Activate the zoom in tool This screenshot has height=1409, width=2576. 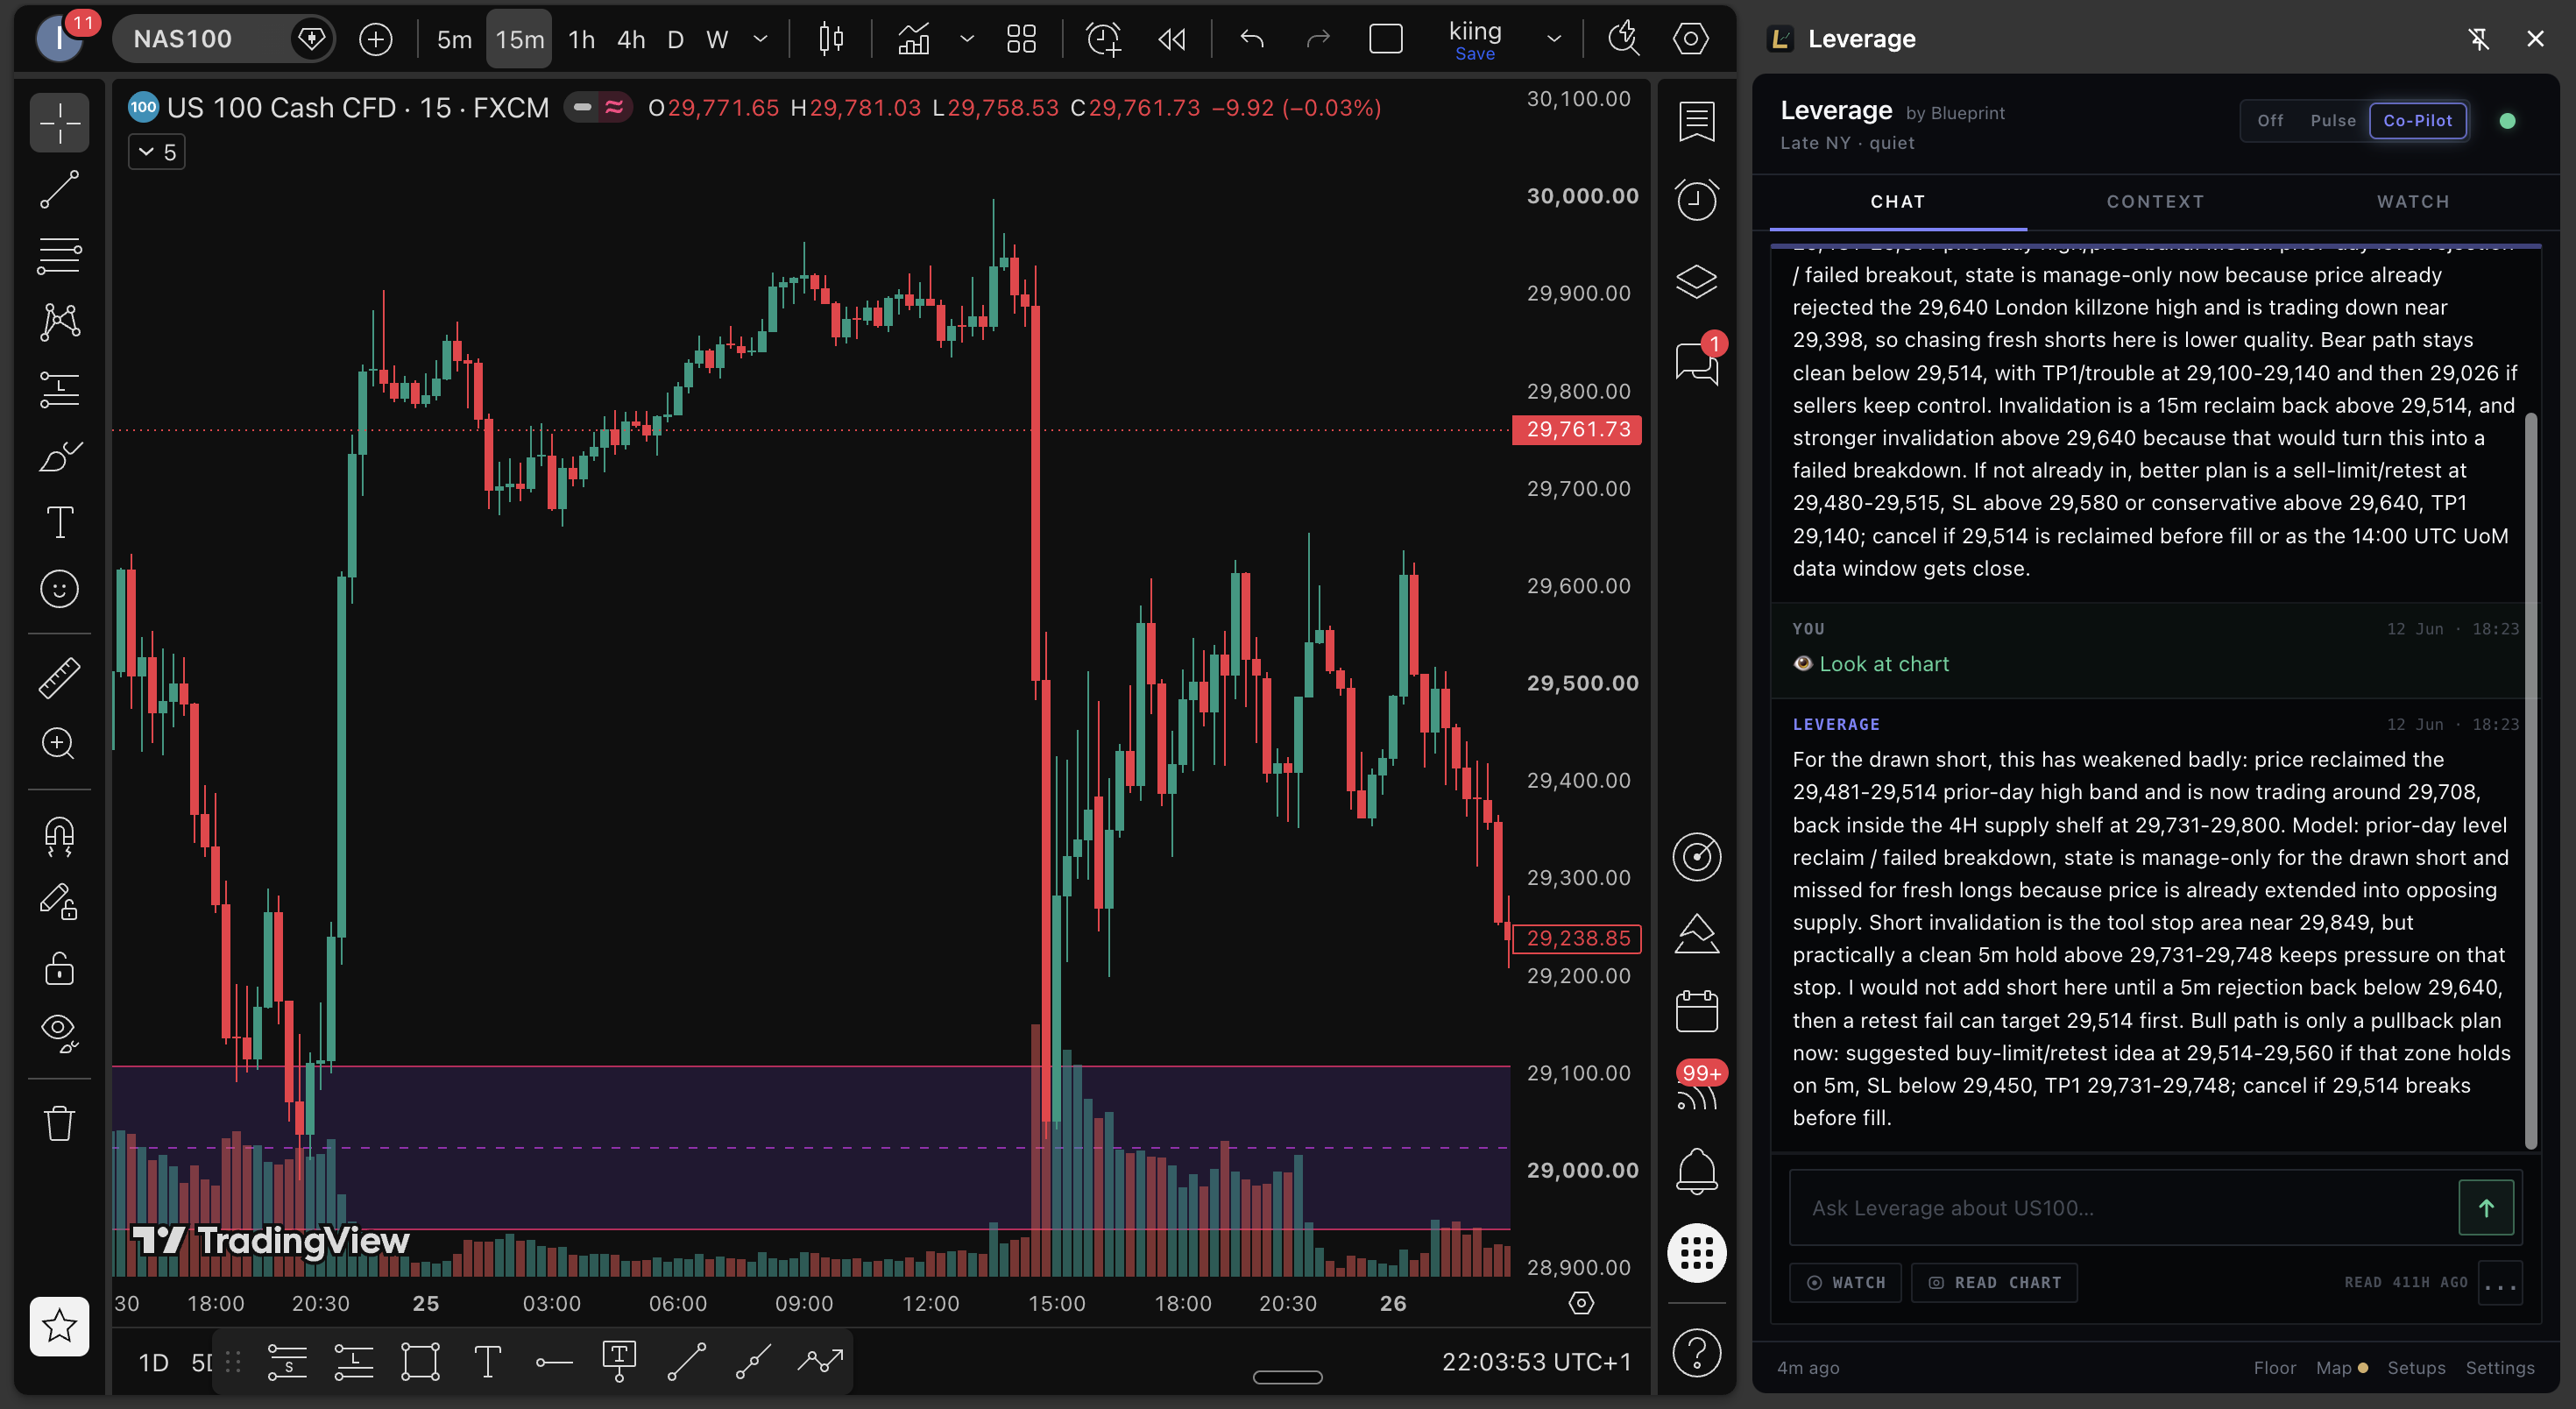click(59, 743)
